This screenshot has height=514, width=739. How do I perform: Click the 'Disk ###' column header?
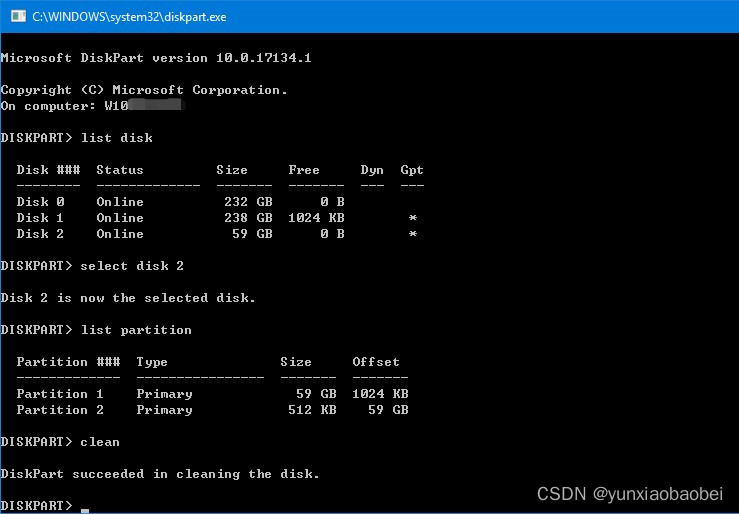tap(49, 170)
